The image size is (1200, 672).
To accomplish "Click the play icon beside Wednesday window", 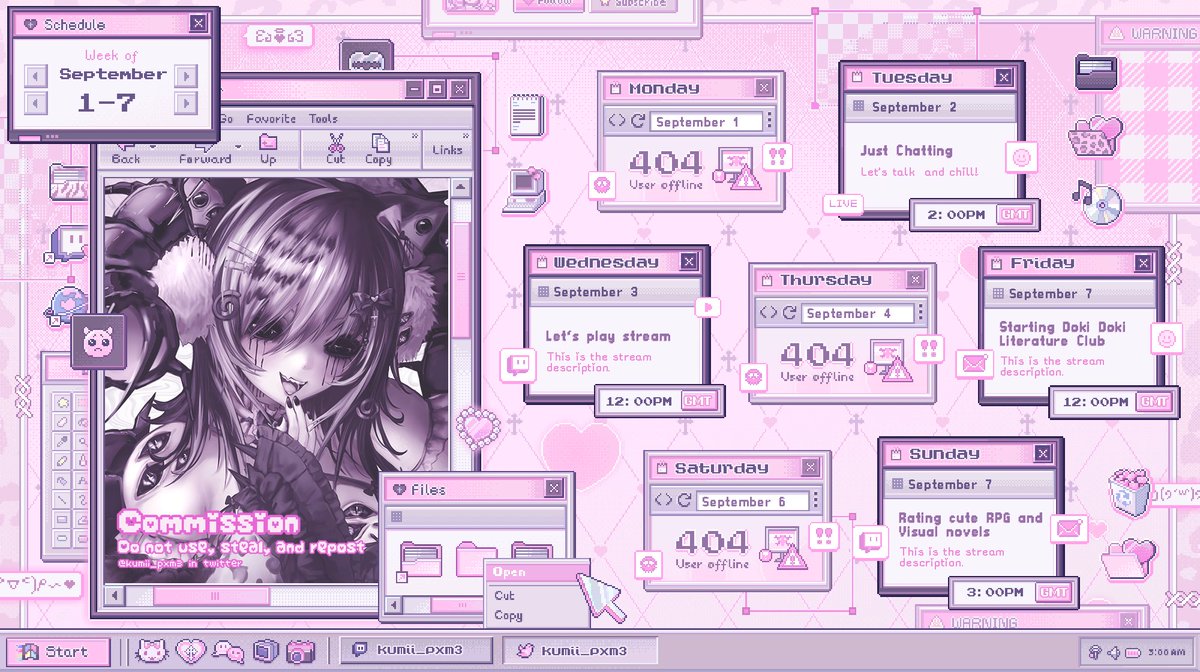I will pos(708,307).
